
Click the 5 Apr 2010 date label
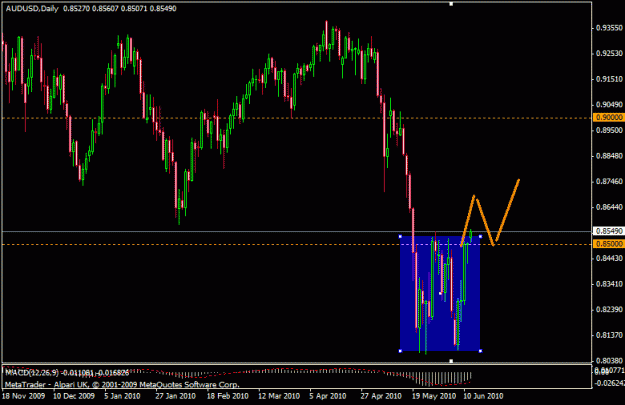(x=328, y=396)
